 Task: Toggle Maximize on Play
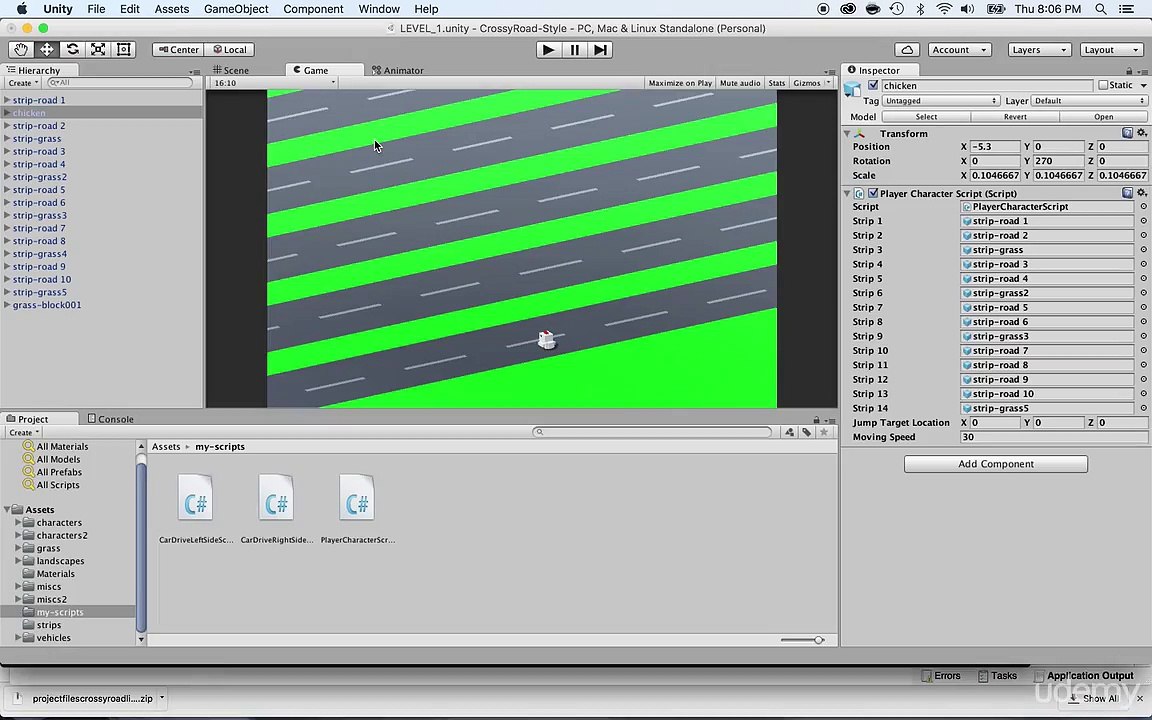coord(680,83)
